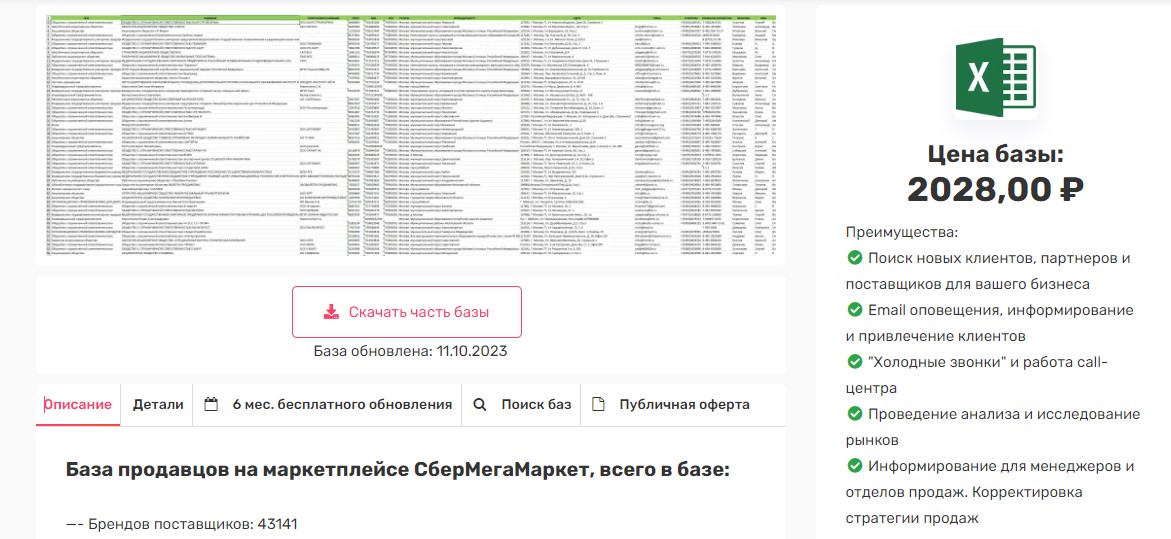Open the Детали tab

158,405
